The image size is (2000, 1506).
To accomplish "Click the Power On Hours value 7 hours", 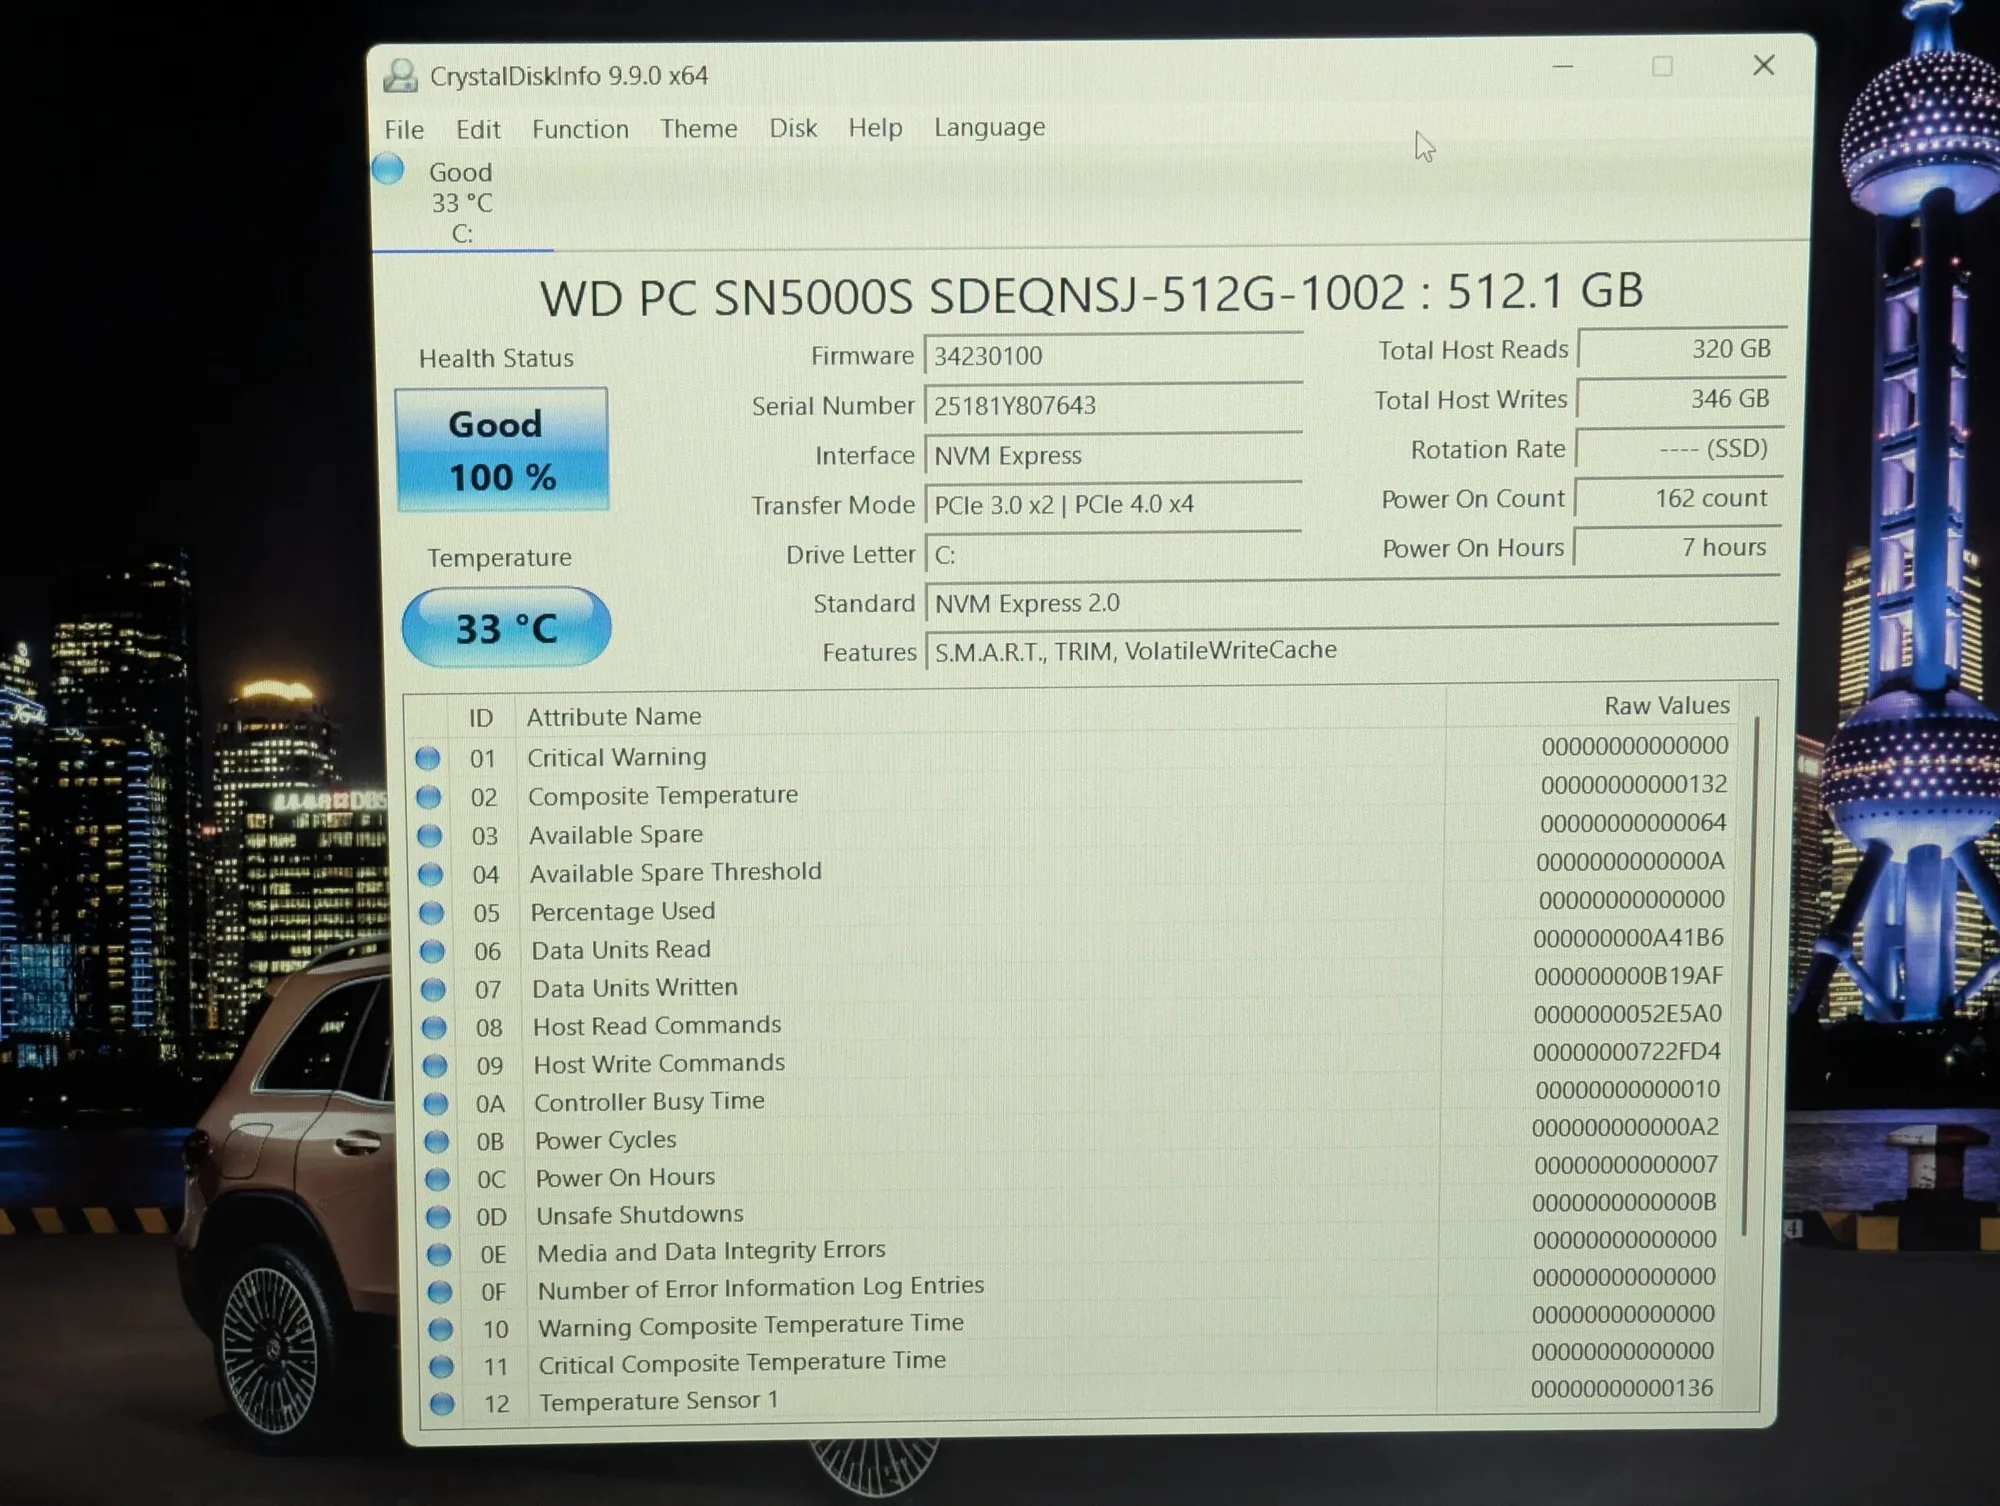I will [x=1677, y=547].
